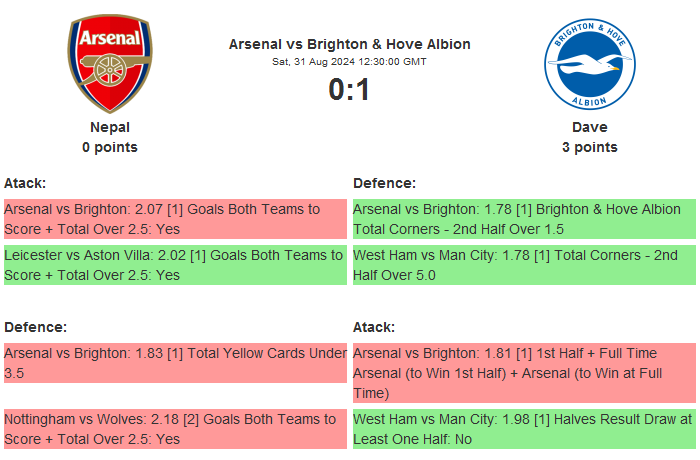Open Arsenal vs Brighton & Hove Albion title
This screenshot has width=700, height=460.
(349, 44)
